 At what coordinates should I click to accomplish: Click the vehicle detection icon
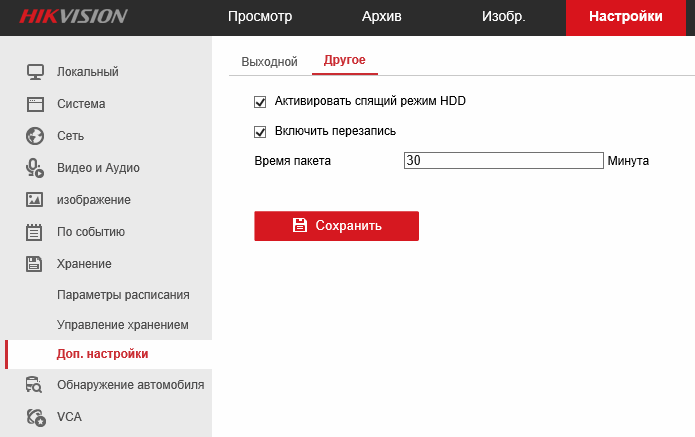(34, 384)
